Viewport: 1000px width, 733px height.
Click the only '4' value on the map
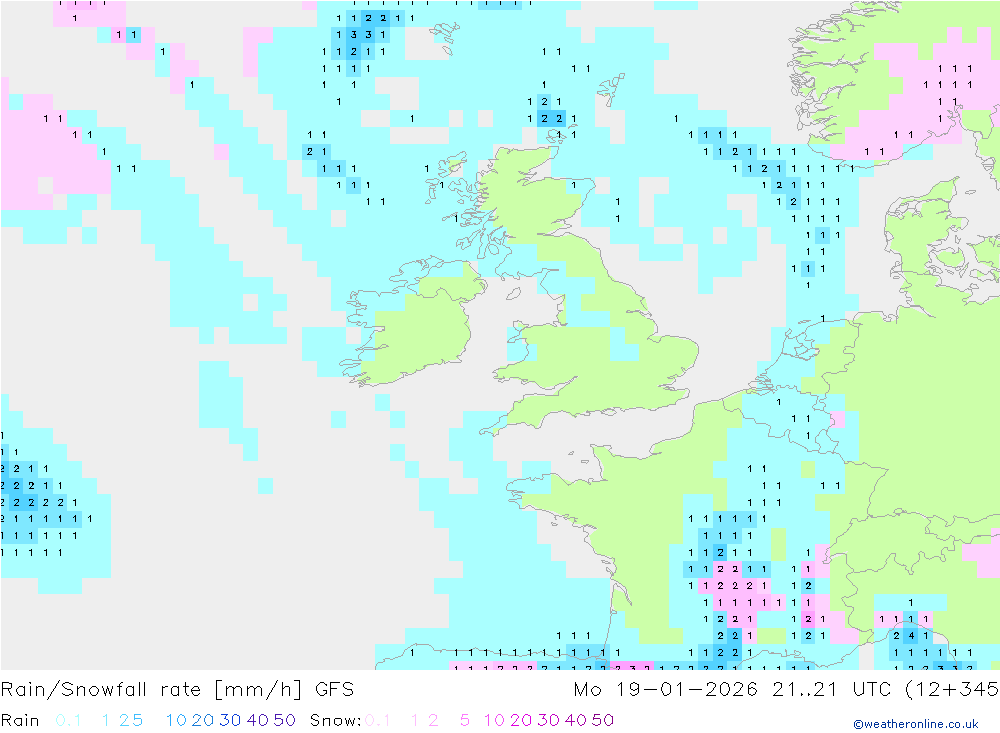(x=911, y=636)
